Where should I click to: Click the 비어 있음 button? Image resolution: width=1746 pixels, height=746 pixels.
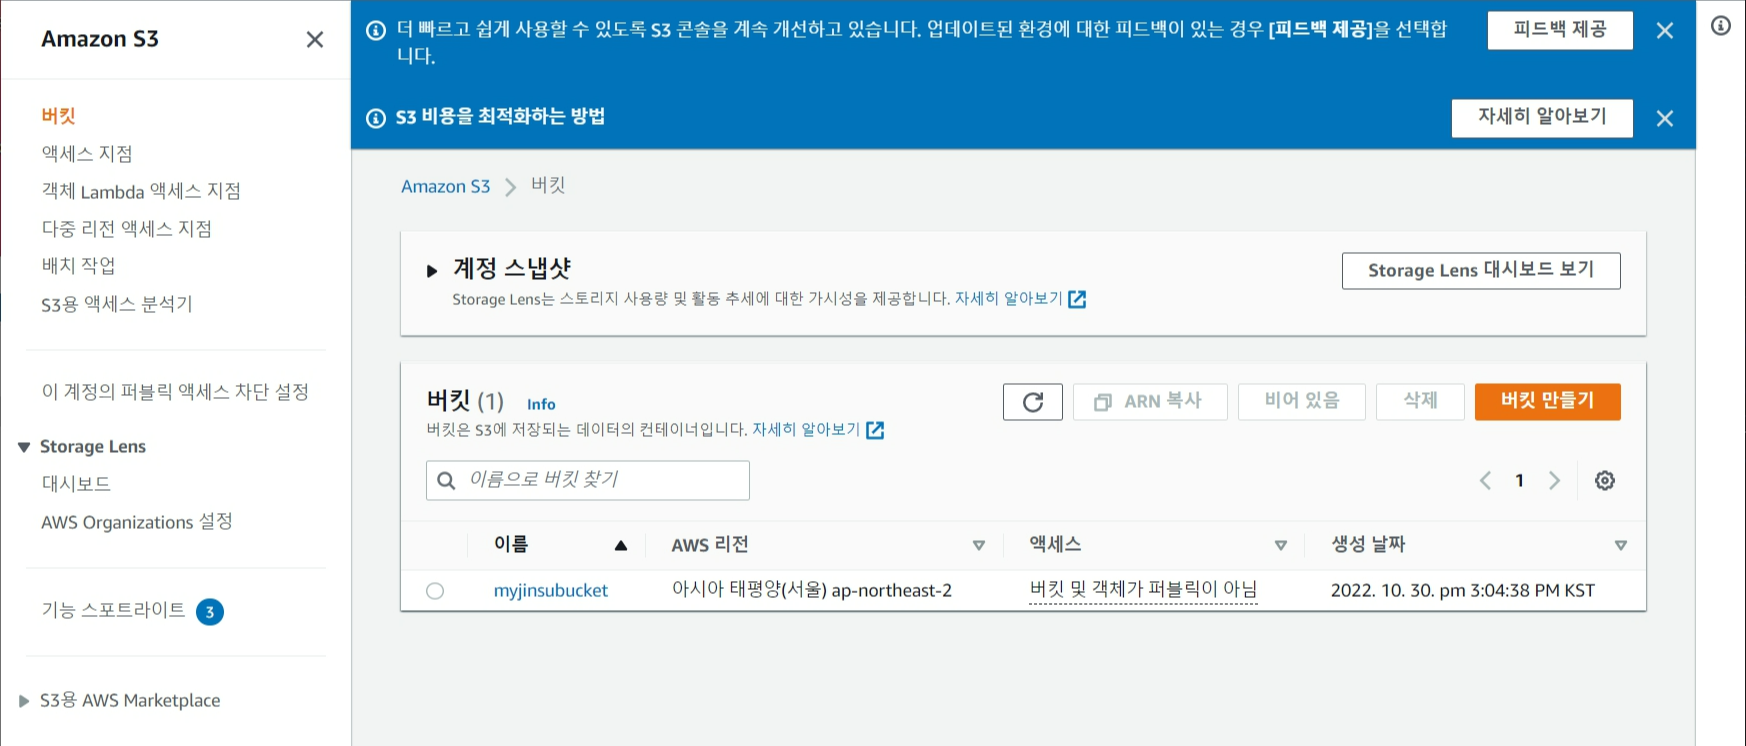pyautogui.click(x=1302, y=402)
